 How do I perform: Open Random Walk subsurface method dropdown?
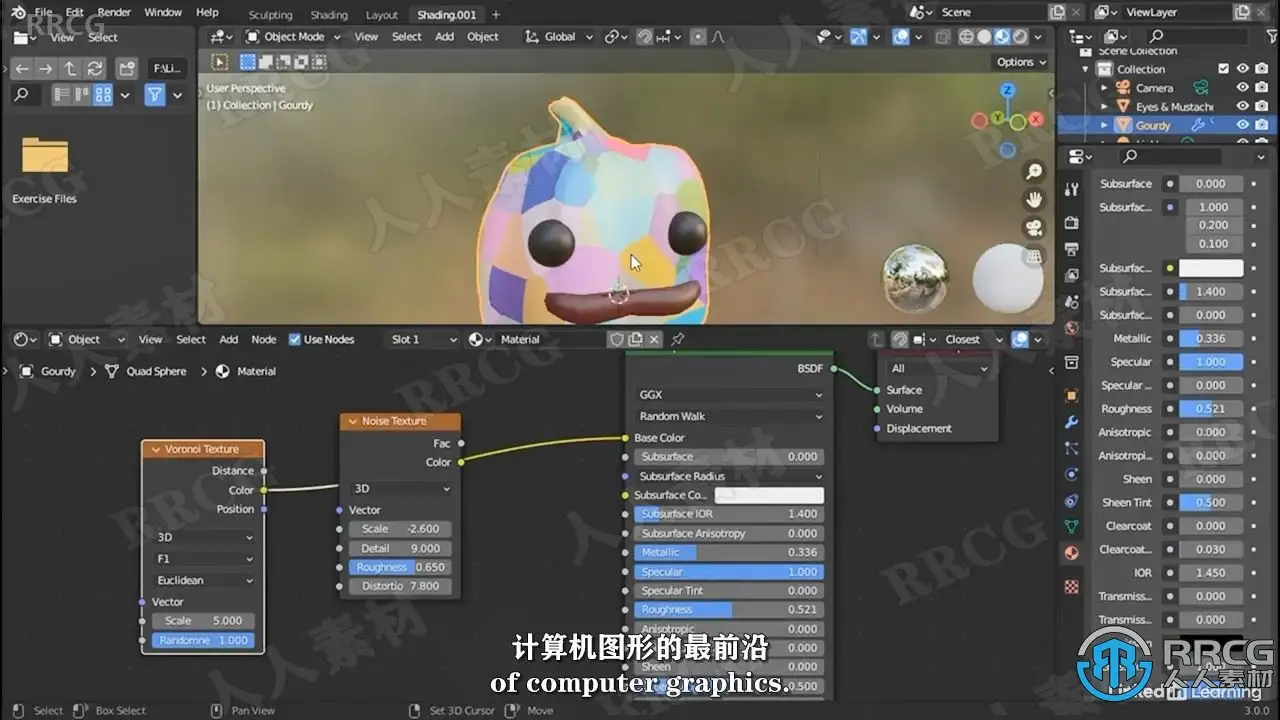pos(729,416)
